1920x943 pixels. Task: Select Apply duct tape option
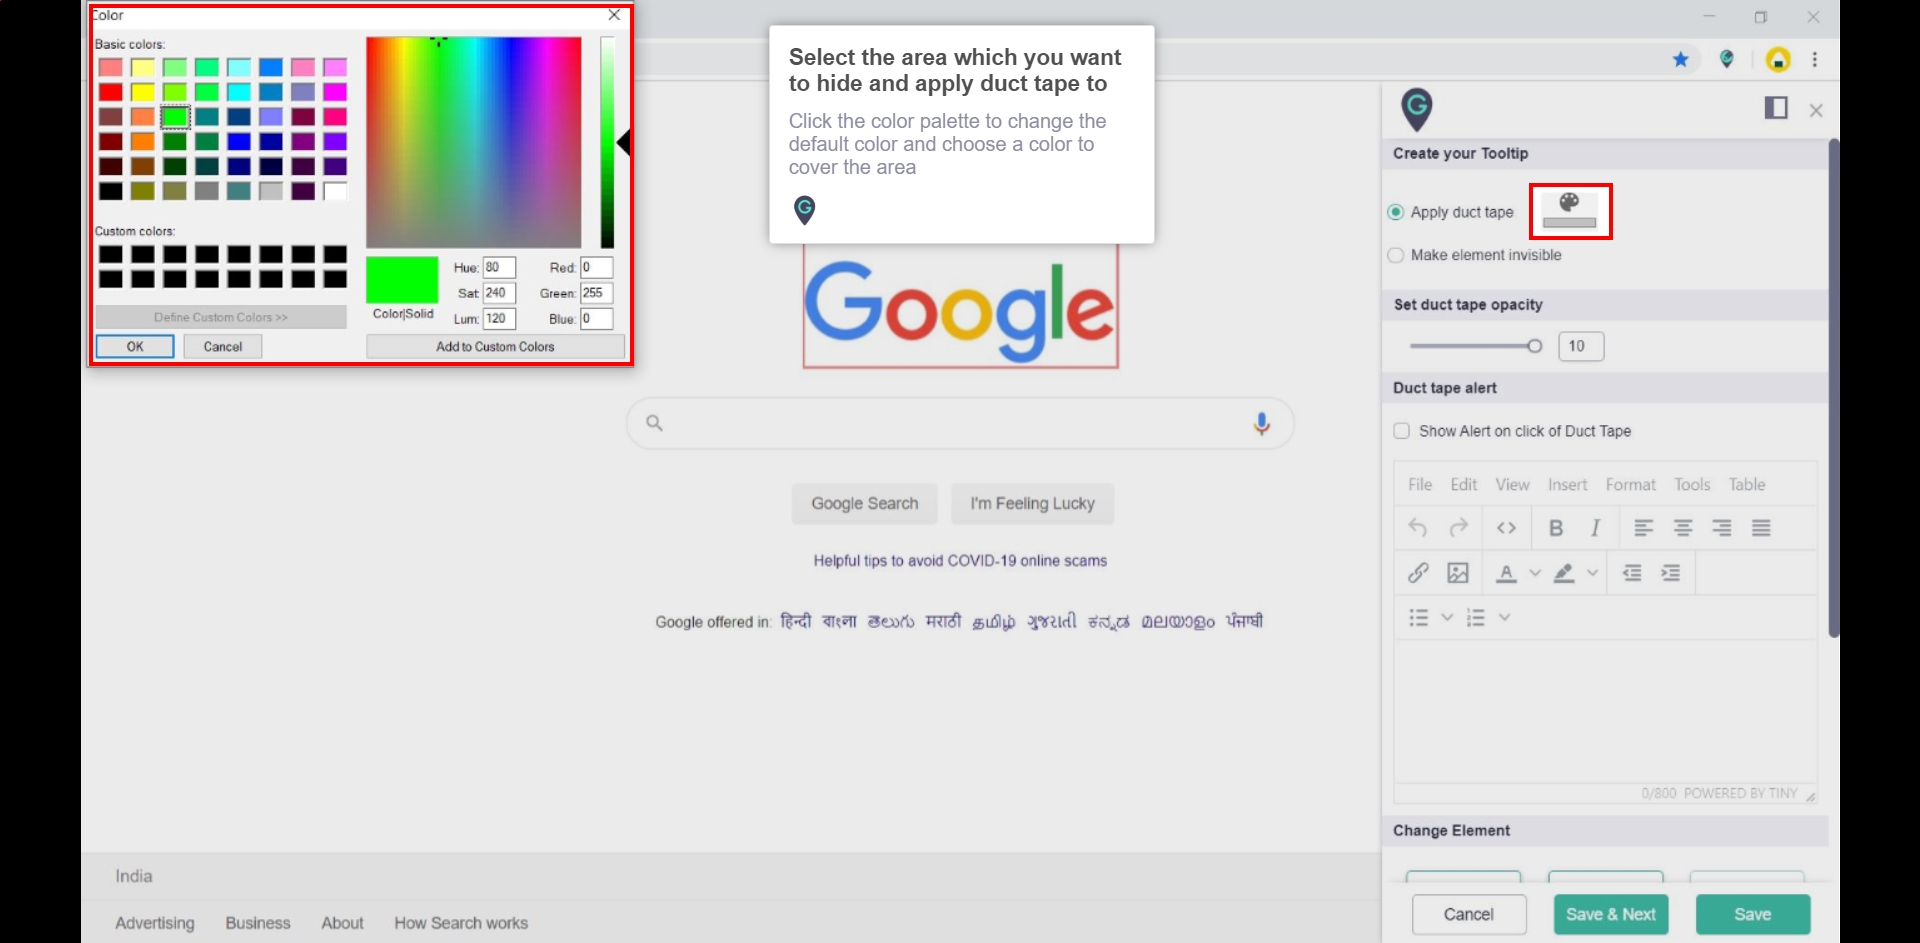pos(1396,212)
